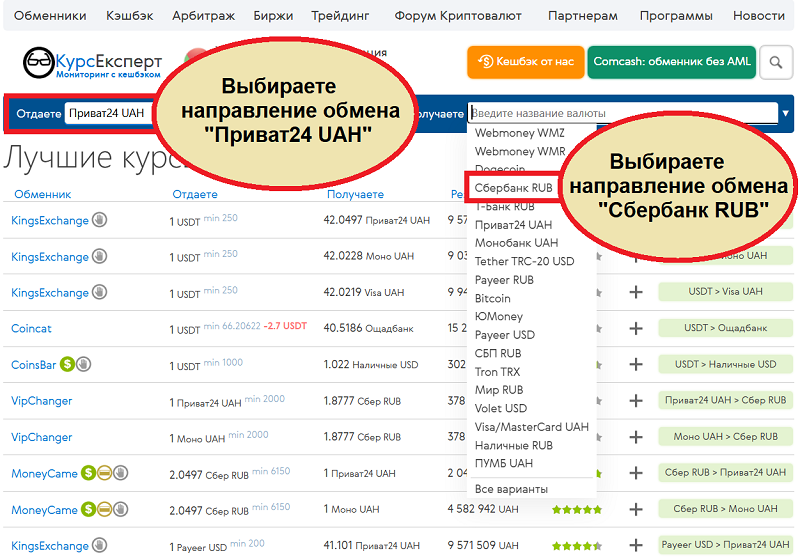Click hand badge beside KingsExchange Payeer USD row
This screenshot has width=800, height=560.
coord(99,545)
